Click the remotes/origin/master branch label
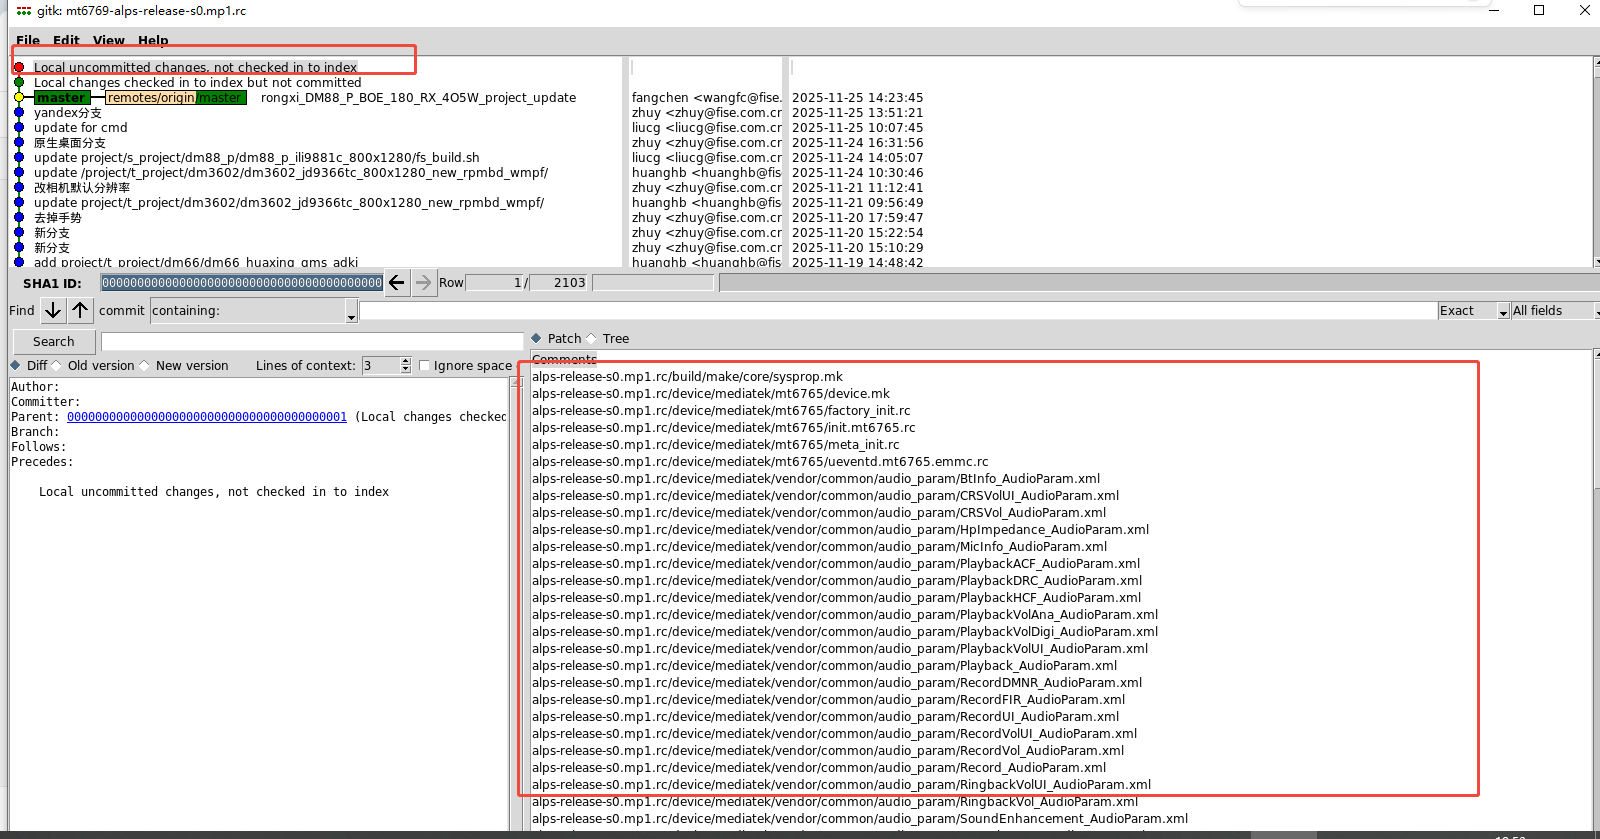Viewport: 1600px width, 839px height. pos(176,98)
